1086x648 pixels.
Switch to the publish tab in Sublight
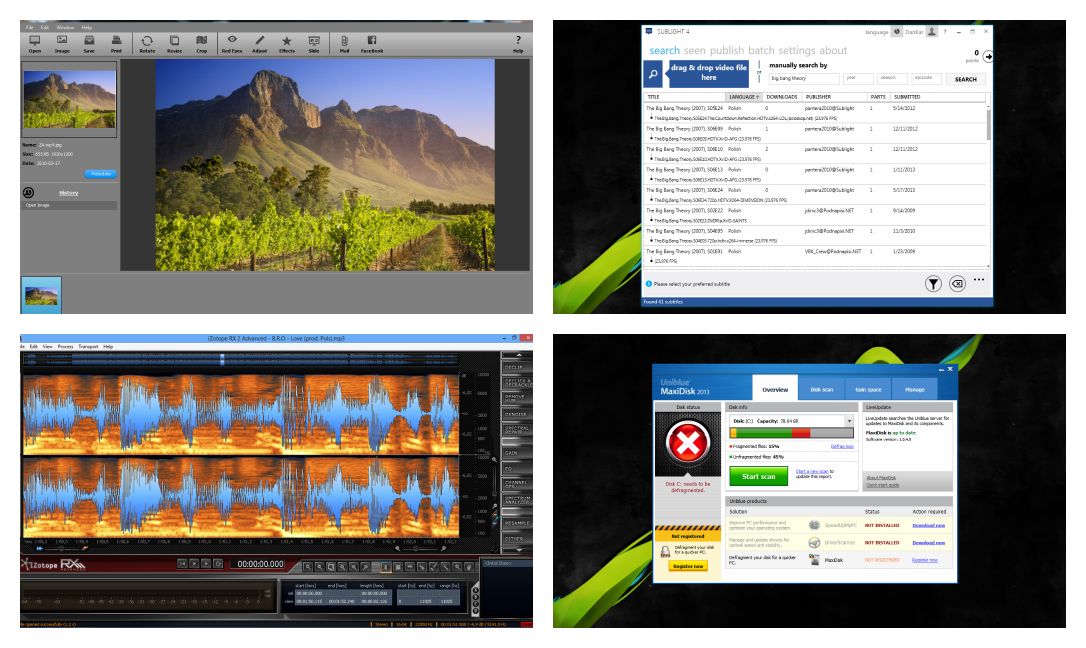(727, 51)
